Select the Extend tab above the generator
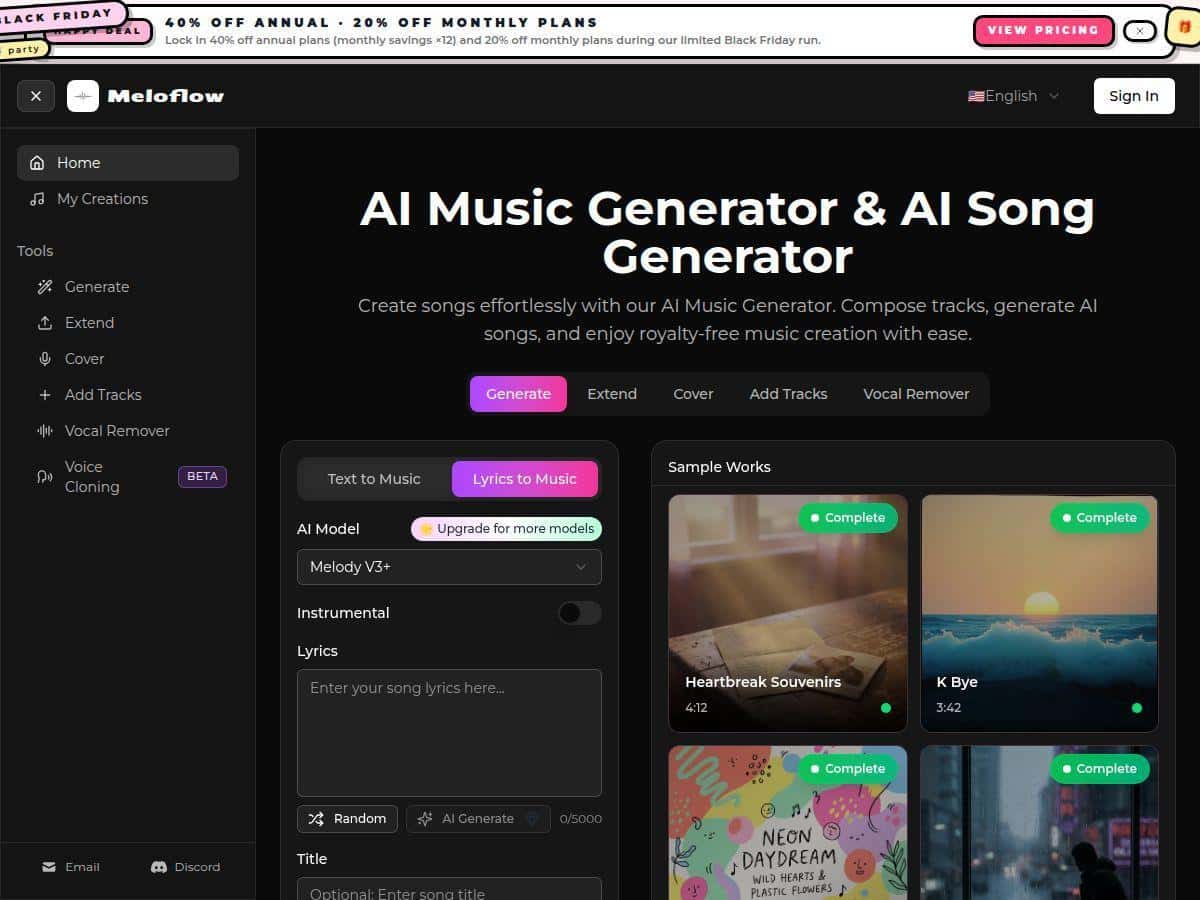The width and height of the screenshot is (1200, 900). coord(612,394)
